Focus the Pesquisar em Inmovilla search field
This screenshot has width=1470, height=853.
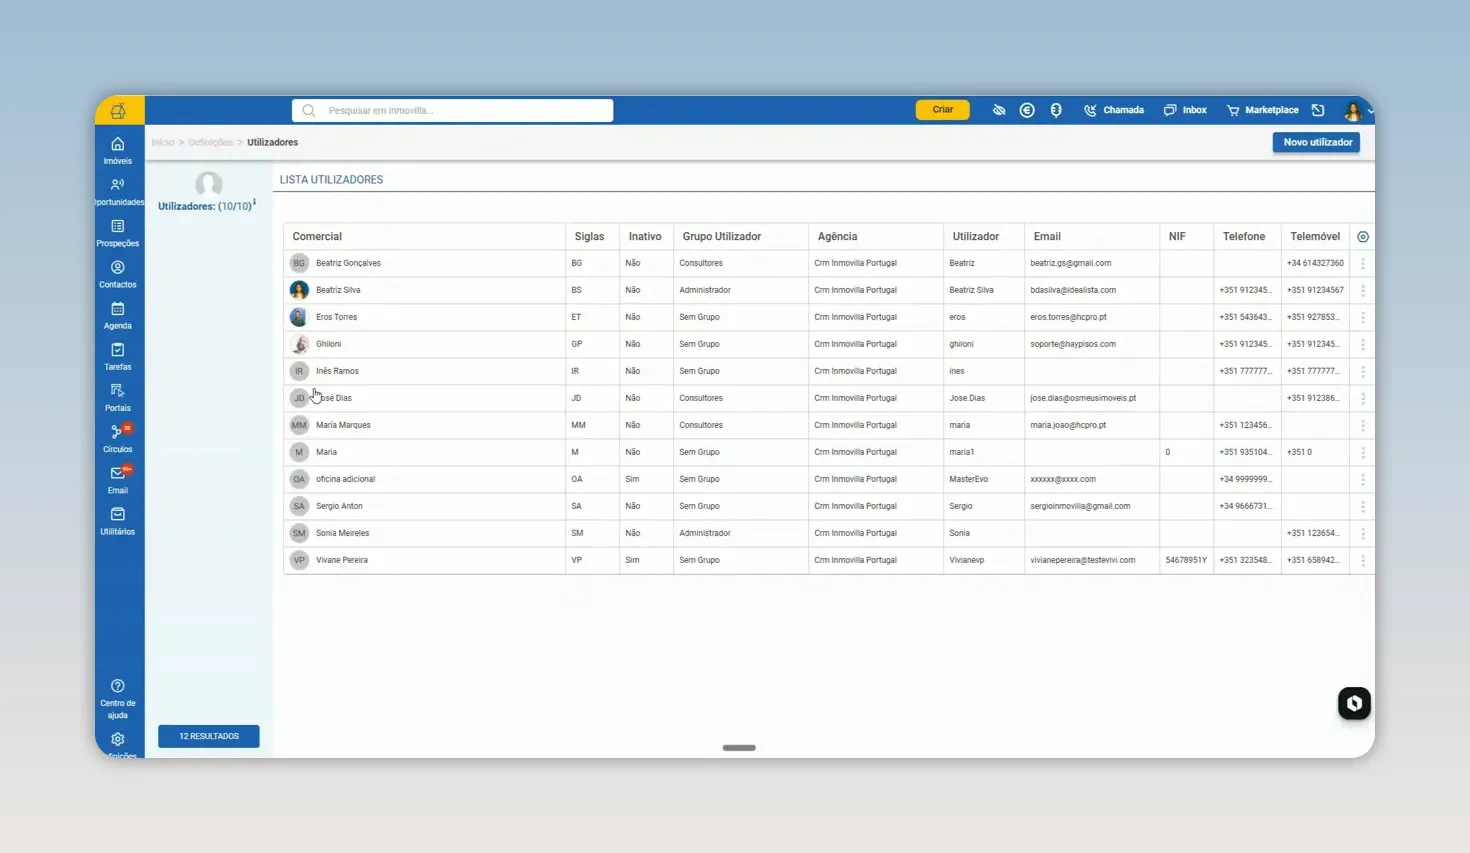(452, 111)
